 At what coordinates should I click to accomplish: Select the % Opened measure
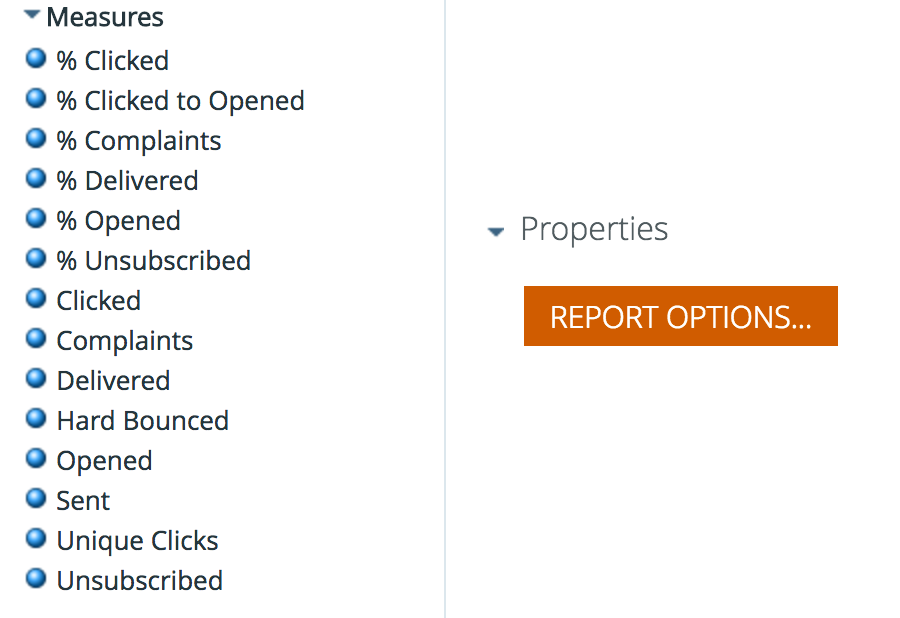tap(118, 221)
